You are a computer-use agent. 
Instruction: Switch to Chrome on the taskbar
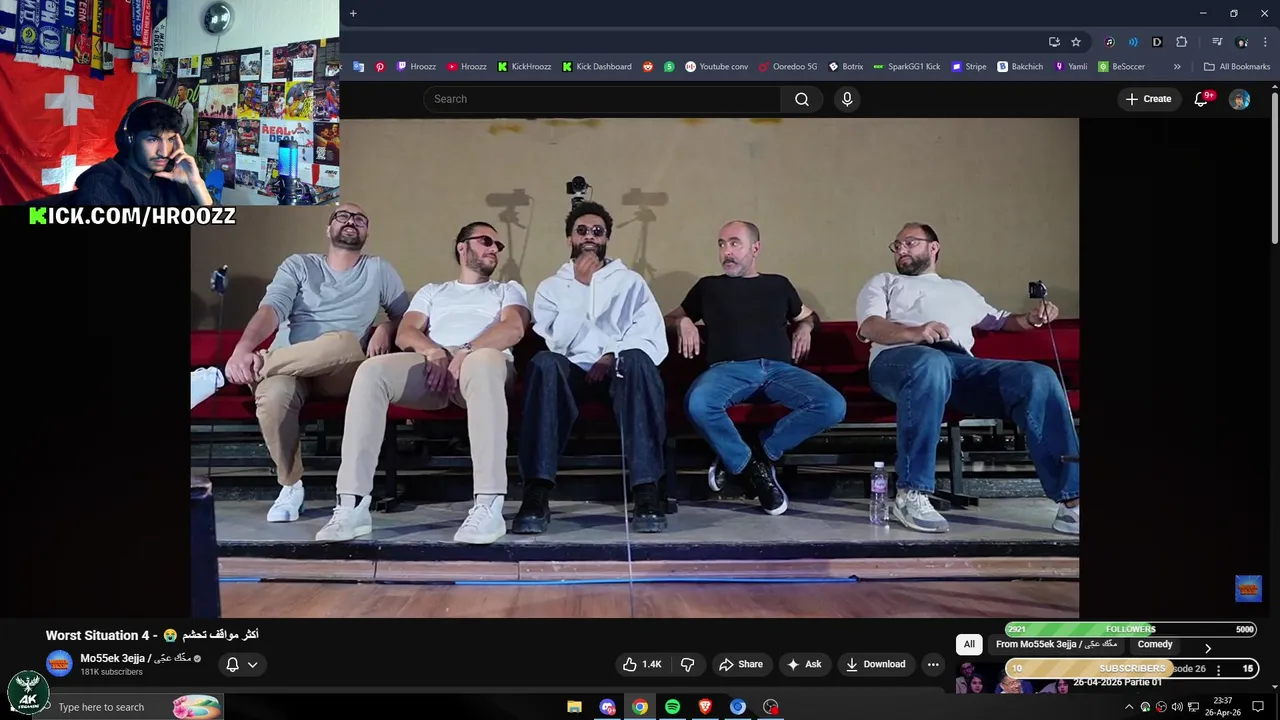pyautogui.click(x=640, y=707)
